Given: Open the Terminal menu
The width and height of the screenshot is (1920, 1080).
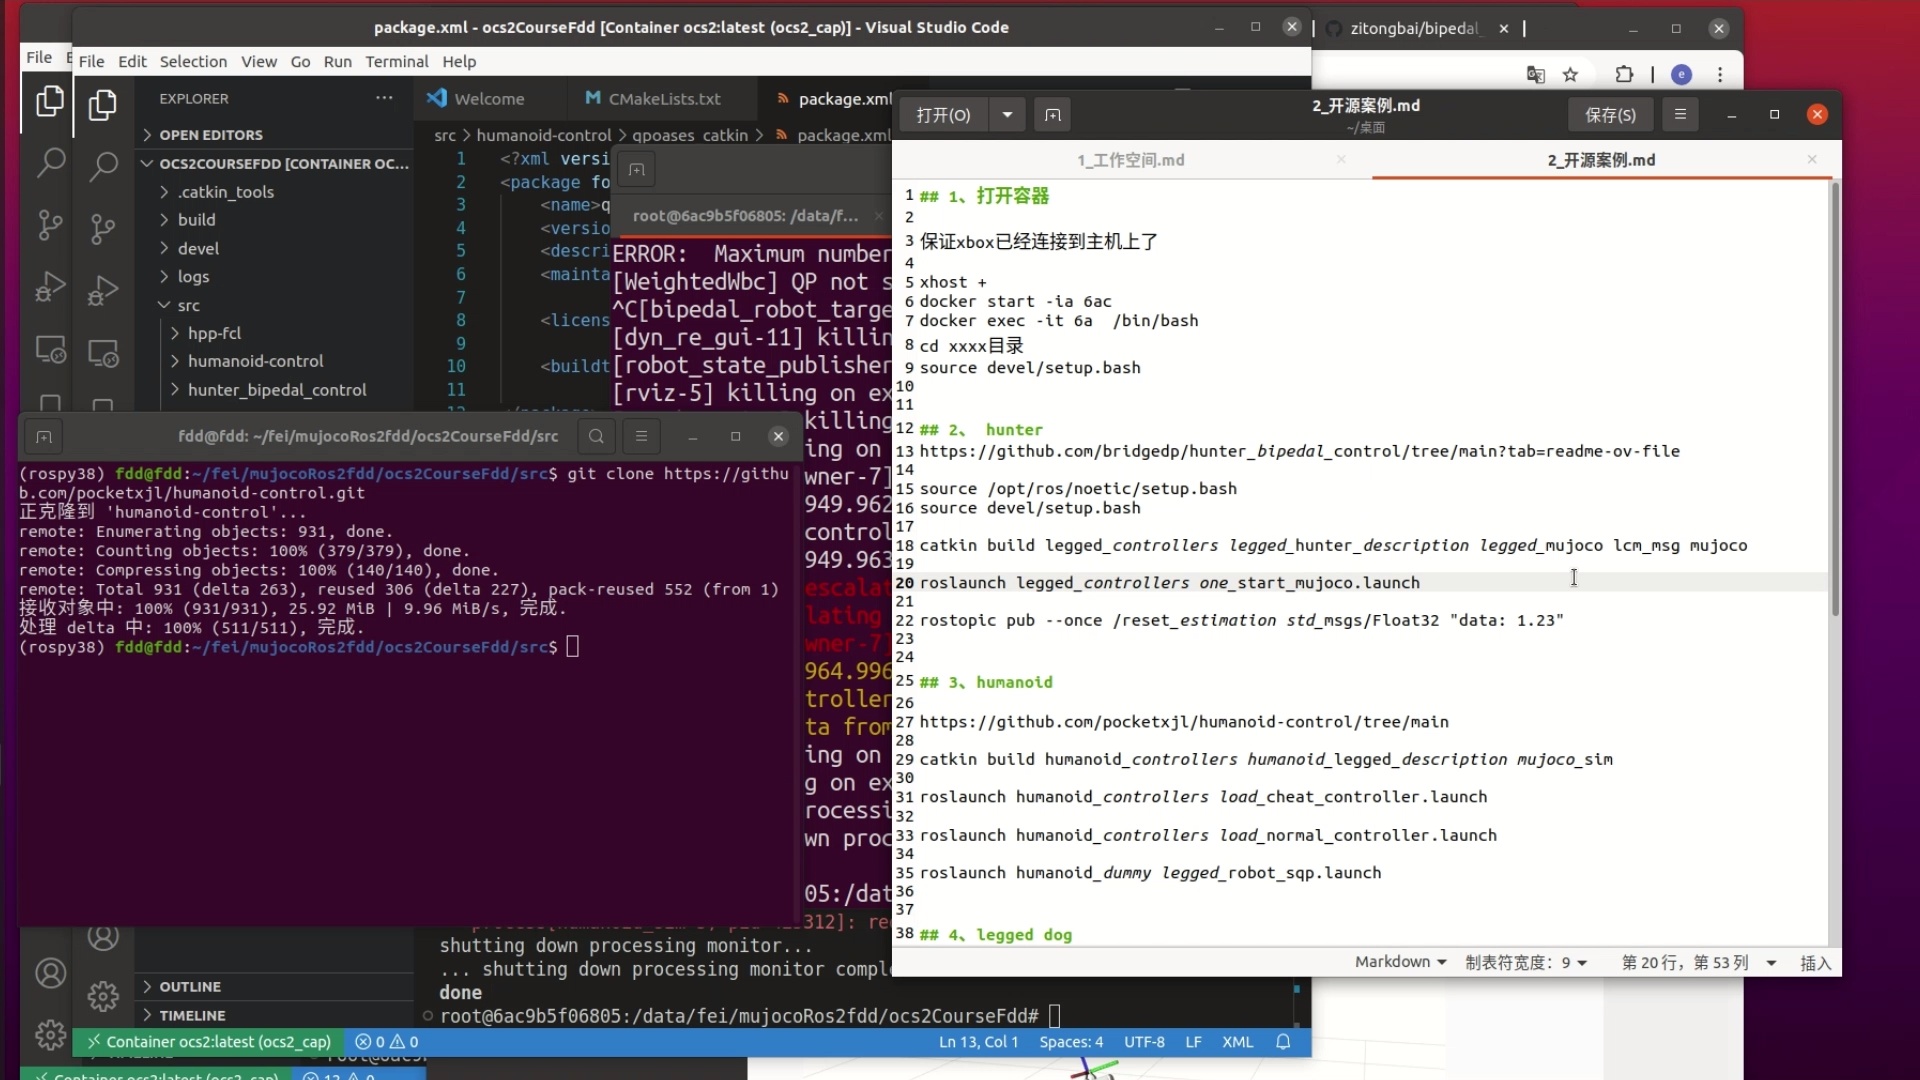Looking at the screenshot, I should tap(396, 62).
